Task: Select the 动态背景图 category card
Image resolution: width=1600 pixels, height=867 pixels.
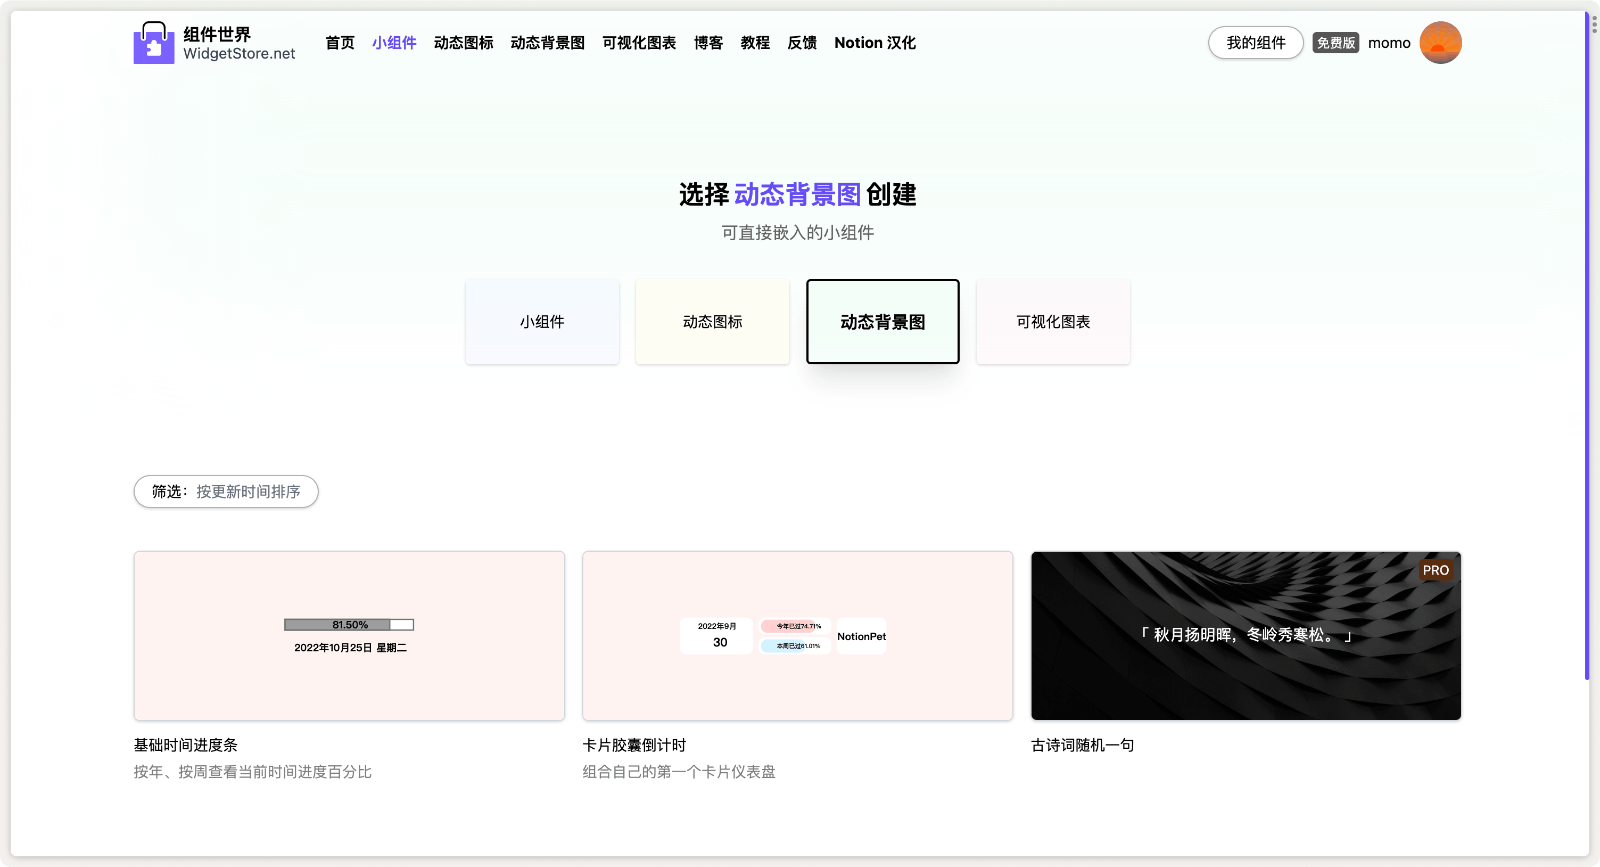Action: pyautogui.click(x=883, y=322)
